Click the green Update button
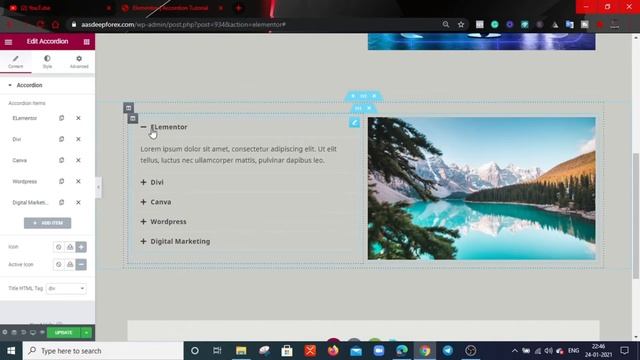Screen dimensions: 640x360 (x=64, y=333)
